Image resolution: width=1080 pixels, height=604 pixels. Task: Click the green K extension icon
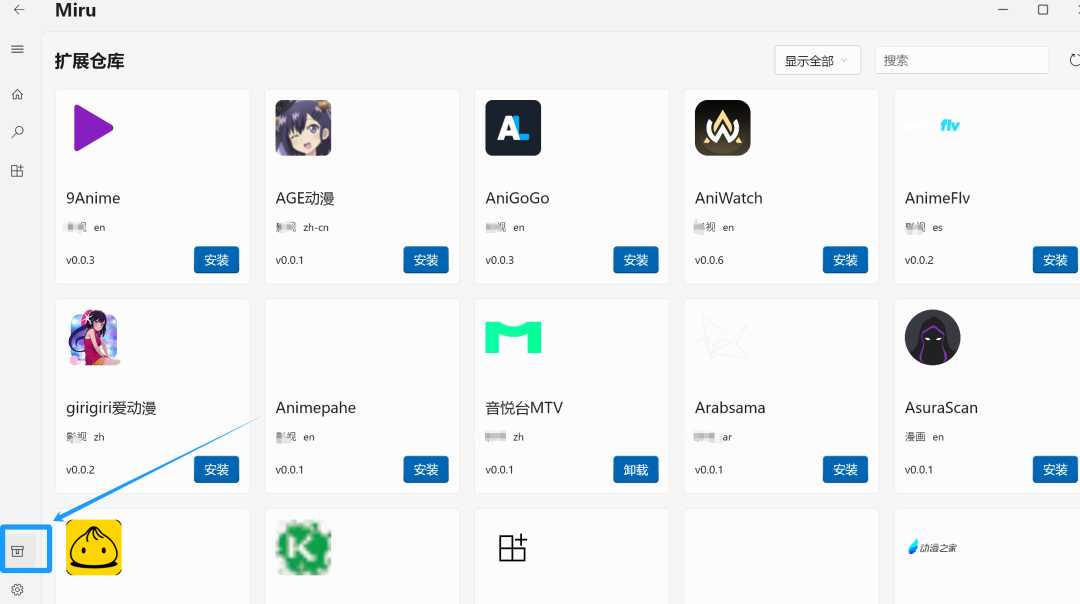[x=303, y=548]
